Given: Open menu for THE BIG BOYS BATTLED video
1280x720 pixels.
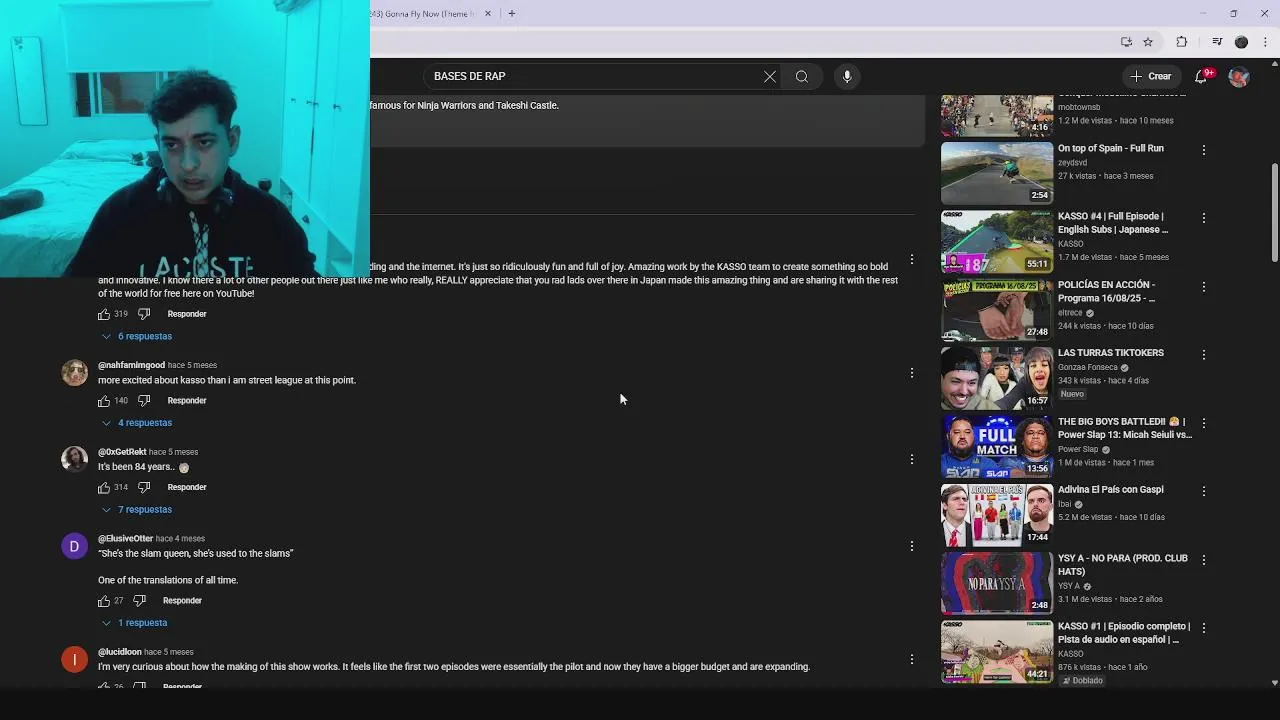Looking at the screenshot, I should pos(1203,423).
